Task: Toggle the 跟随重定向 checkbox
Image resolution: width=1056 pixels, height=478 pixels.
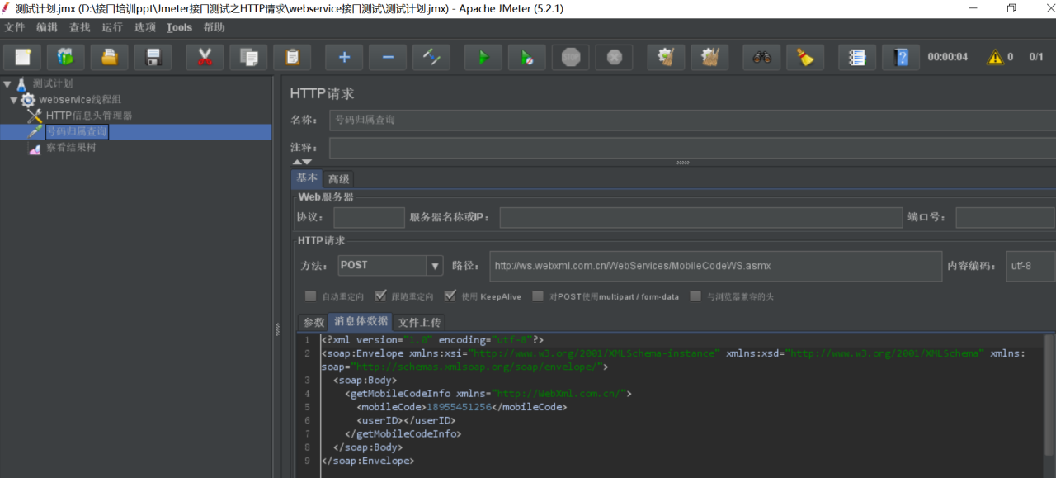Action: point(380,296)
